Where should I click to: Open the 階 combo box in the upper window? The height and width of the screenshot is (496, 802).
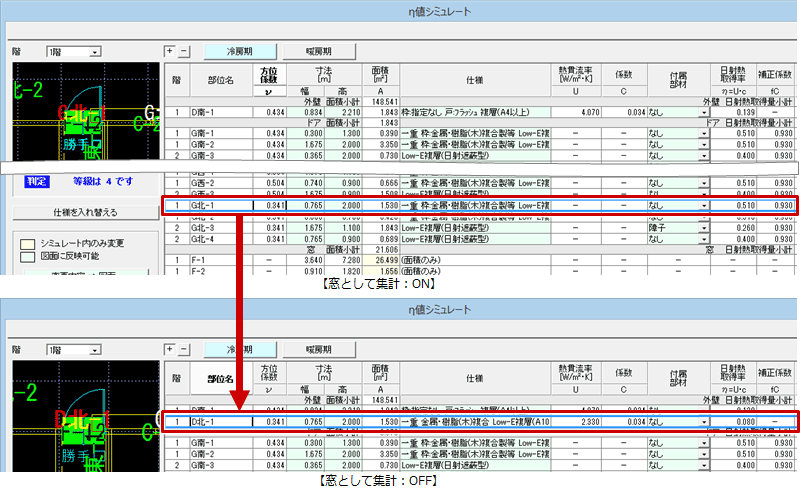95,52
